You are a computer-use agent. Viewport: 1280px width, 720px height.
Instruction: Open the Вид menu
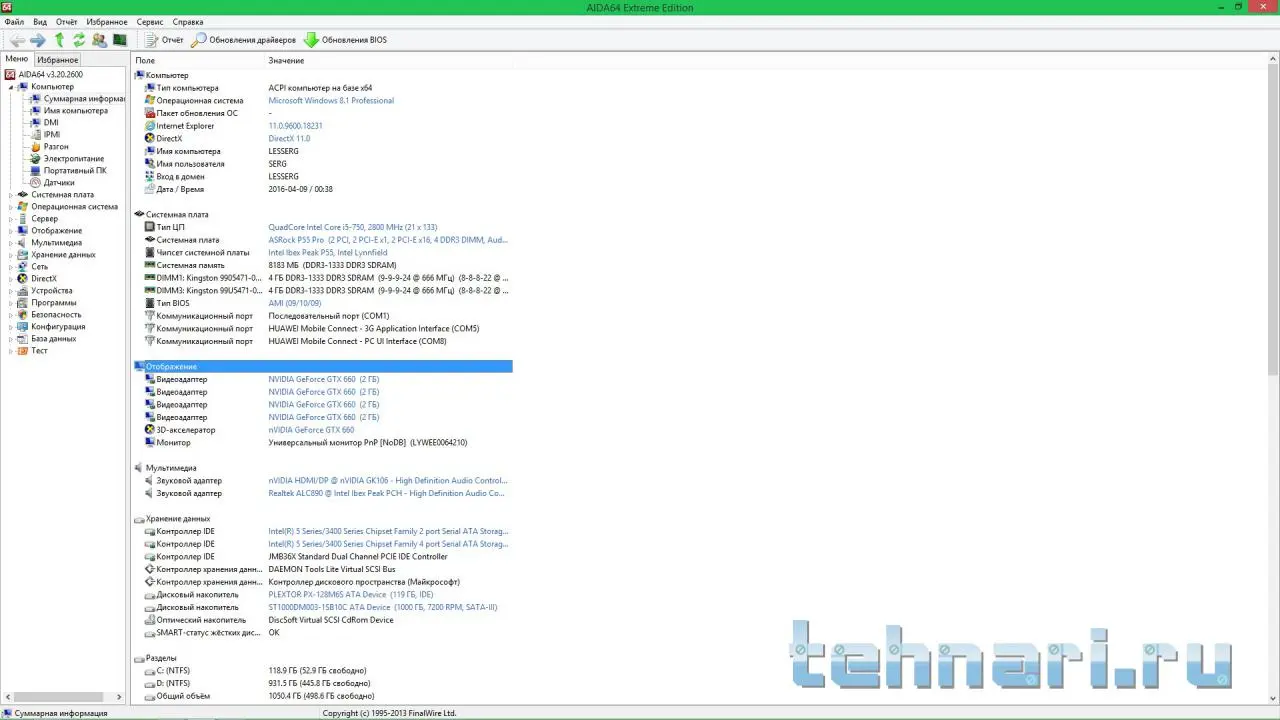tap(40, 22)
